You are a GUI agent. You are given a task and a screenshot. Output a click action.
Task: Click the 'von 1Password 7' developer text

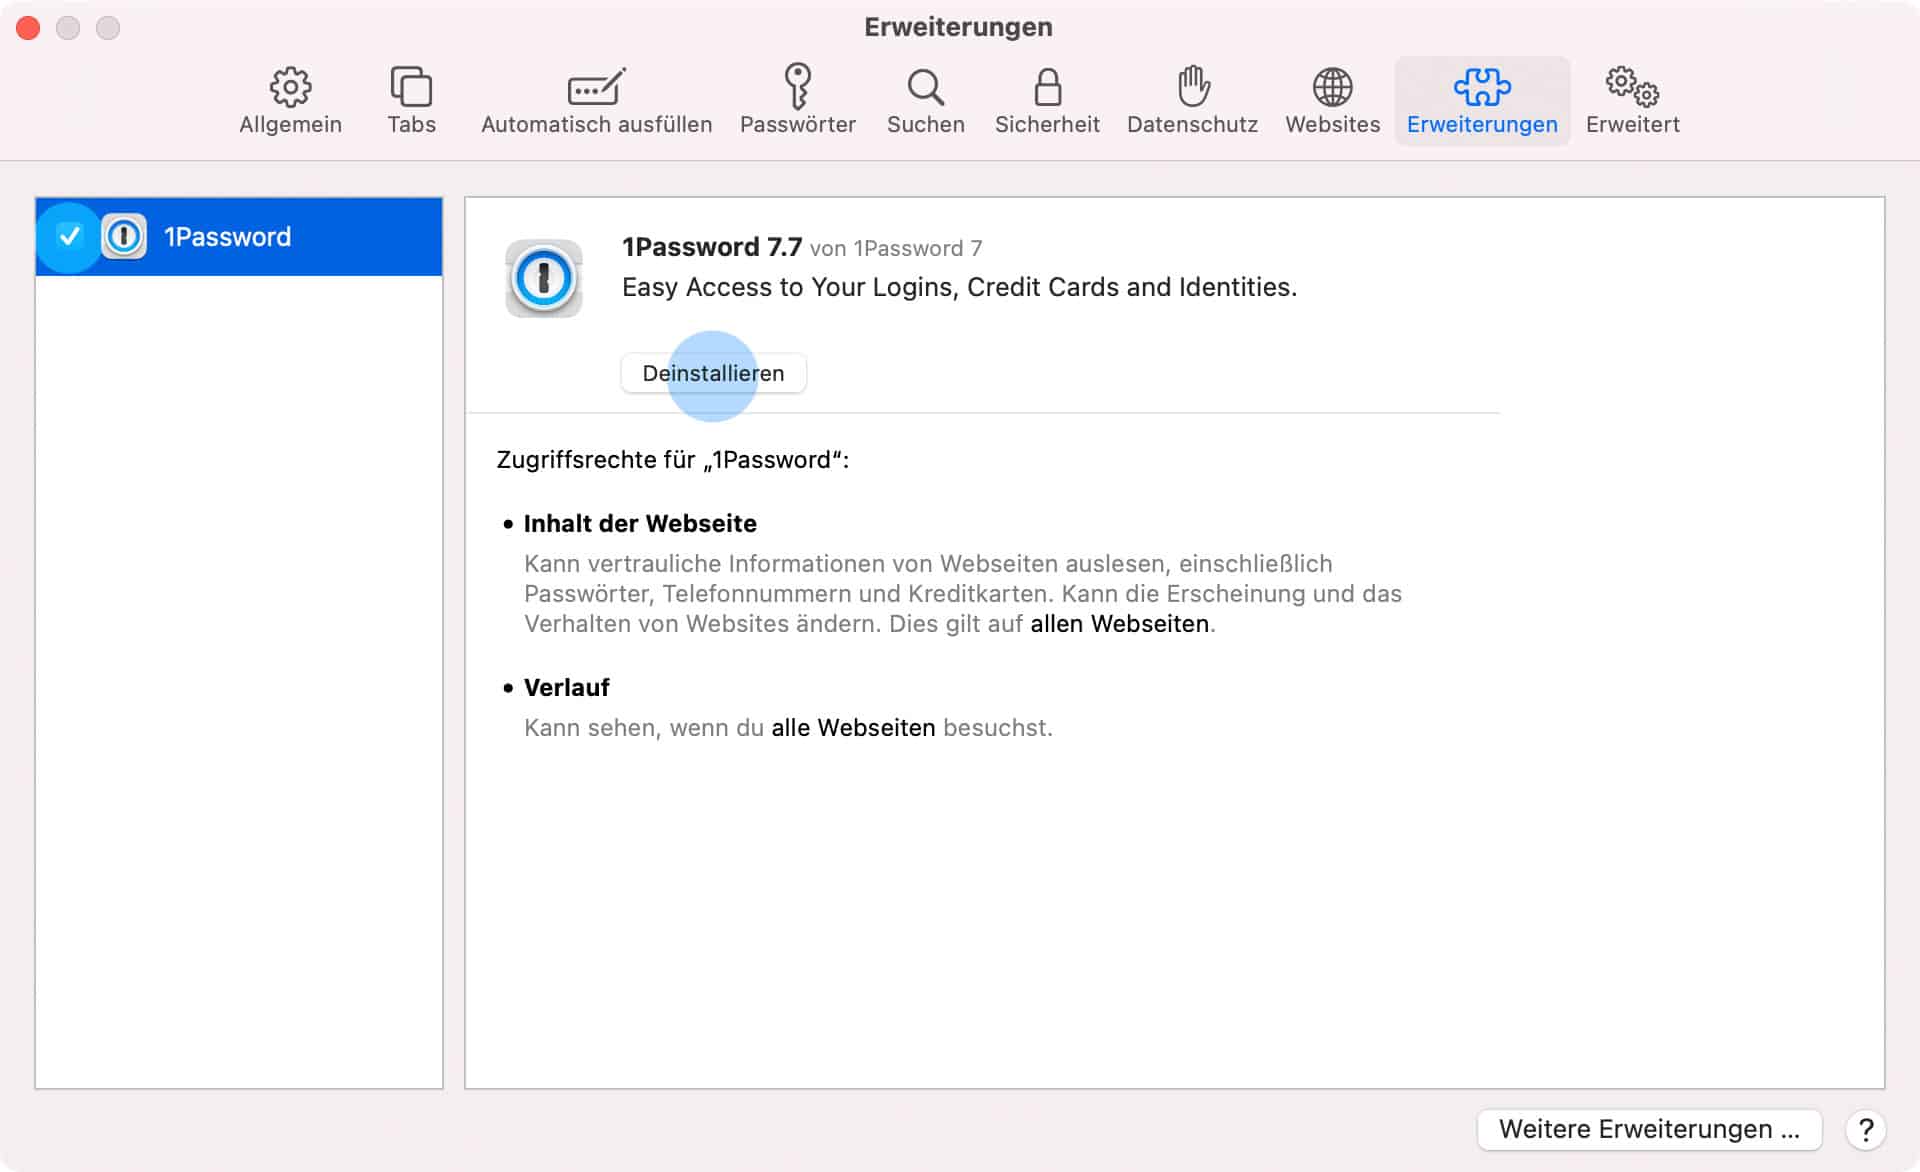point(896,248)
